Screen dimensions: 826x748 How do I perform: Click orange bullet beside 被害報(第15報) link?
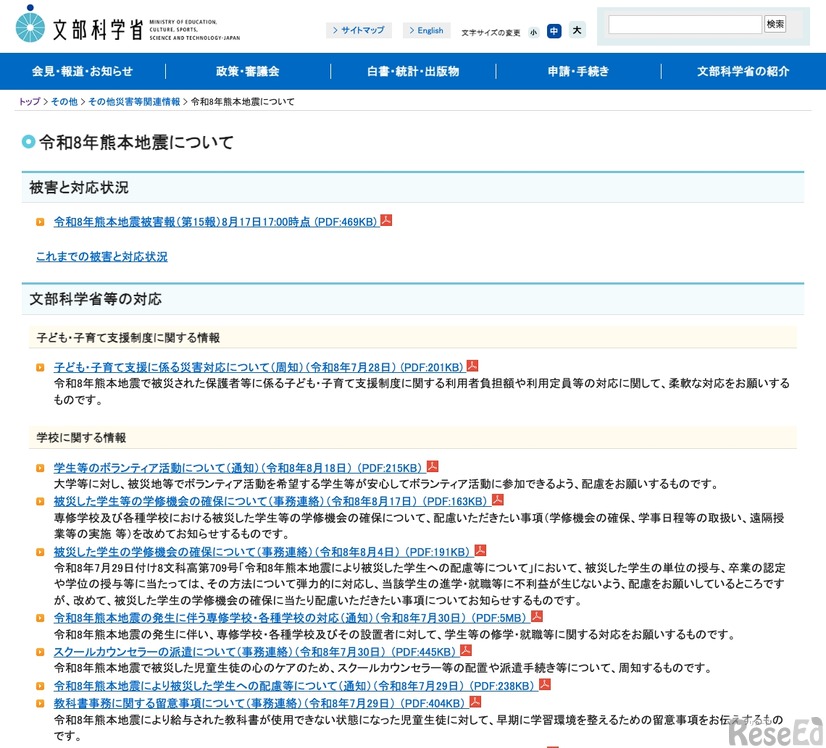point(40,222)
